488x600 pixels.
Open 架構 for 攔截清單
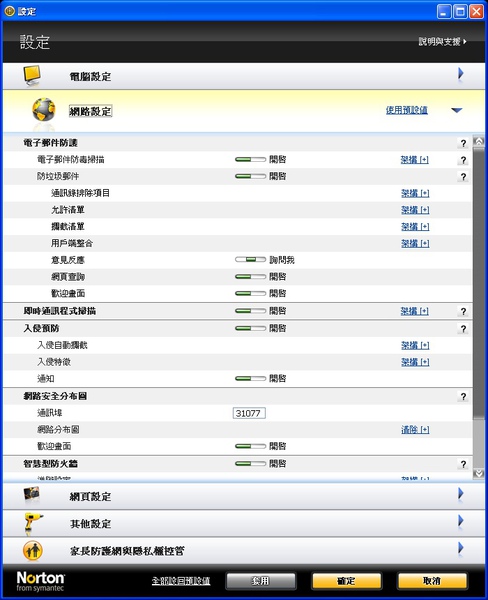[x=415, y=227]
